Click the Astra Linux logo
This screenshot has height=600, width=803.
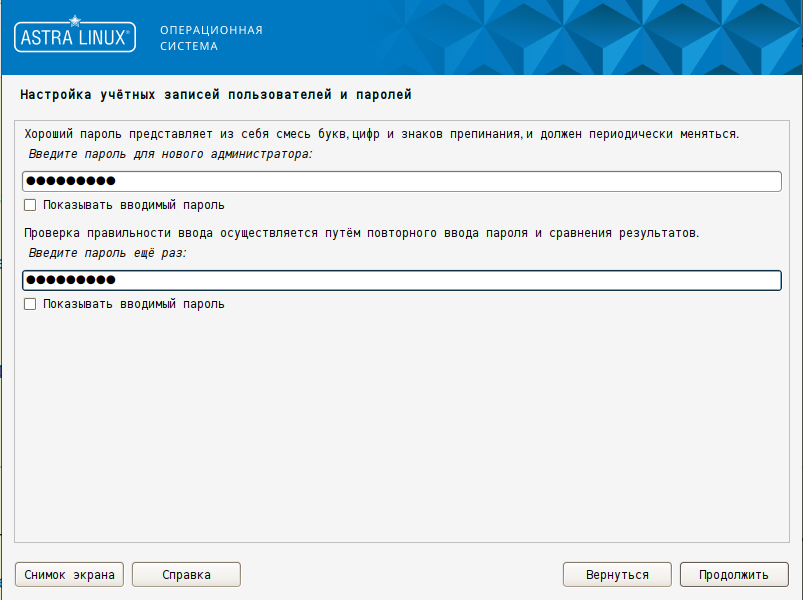pyautogui.click(x=75, y=34)
